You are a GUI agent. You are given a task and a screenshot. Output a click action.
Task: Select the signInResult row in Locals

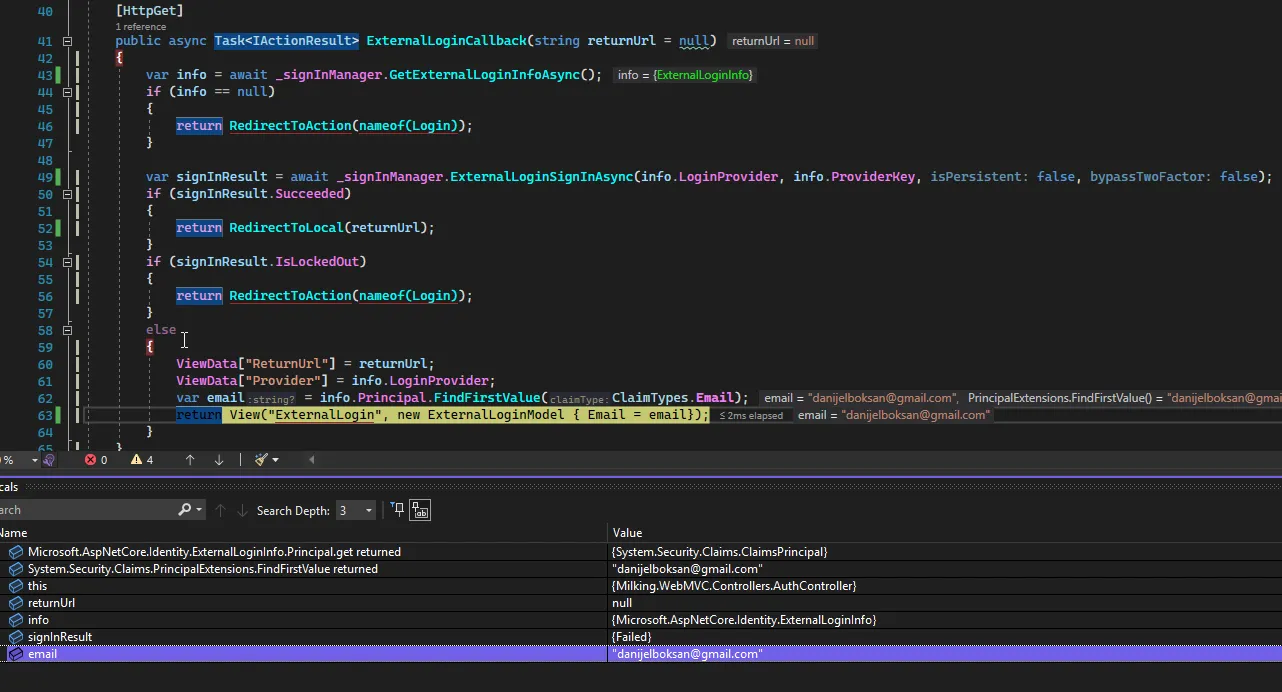click(x=60, y=637)
